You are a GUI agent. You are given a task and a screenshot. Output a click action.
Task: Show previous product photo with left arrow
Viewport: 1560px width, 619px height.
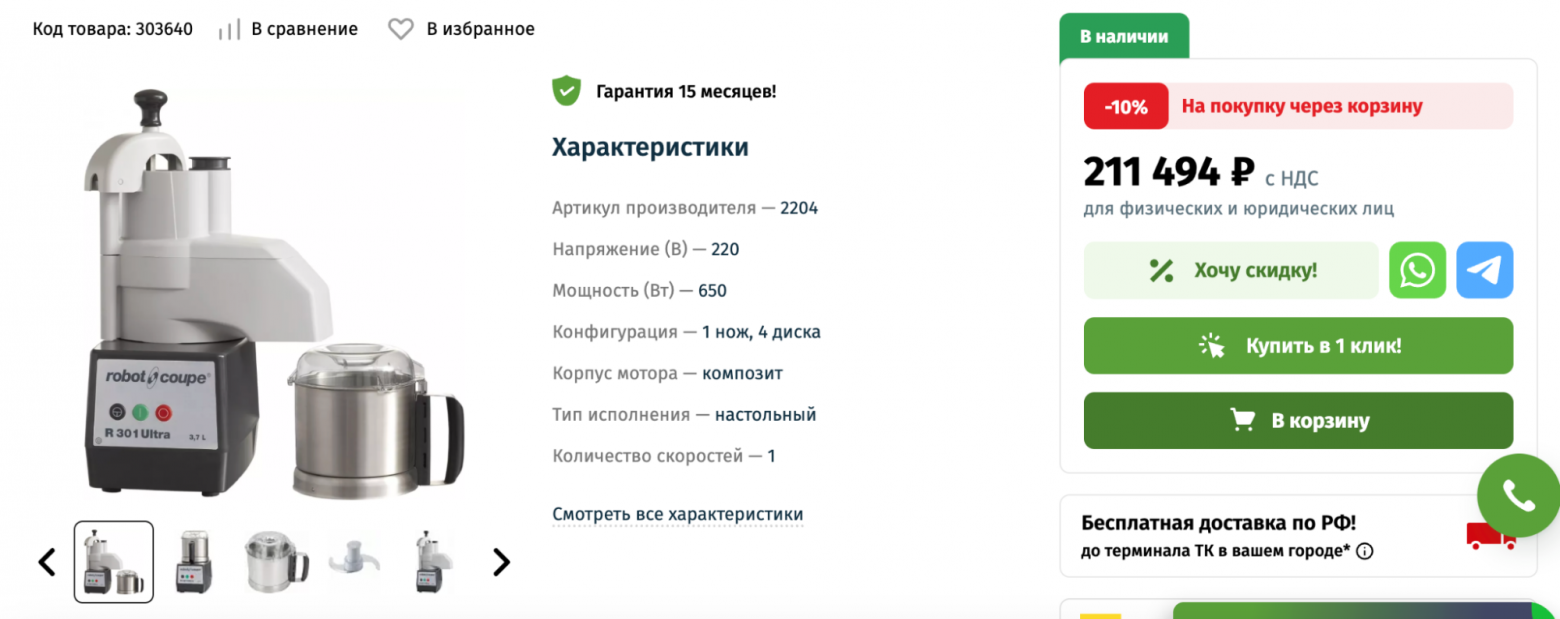pos(46,561)
